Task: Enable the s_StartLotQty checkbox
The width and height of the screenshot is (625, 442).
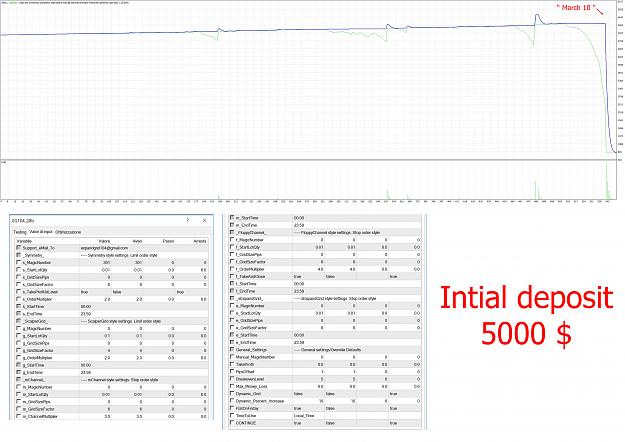Action: pyautogui.click(x=18, y=270)
